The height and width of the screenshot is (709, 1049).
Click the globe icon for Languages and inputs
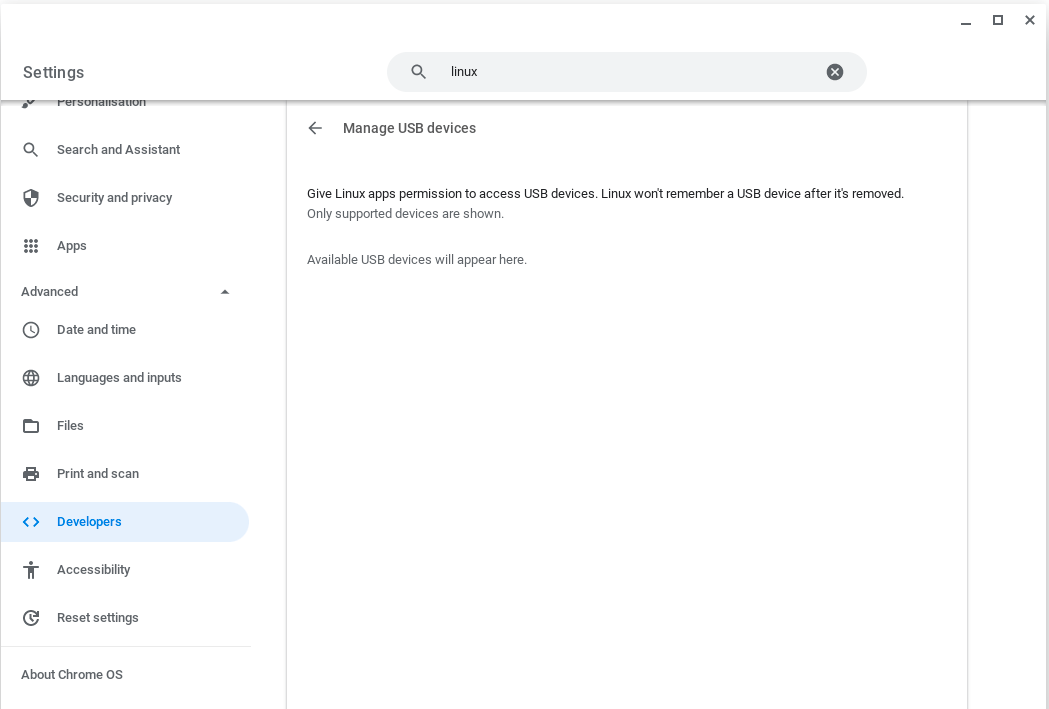click(31, 378)
